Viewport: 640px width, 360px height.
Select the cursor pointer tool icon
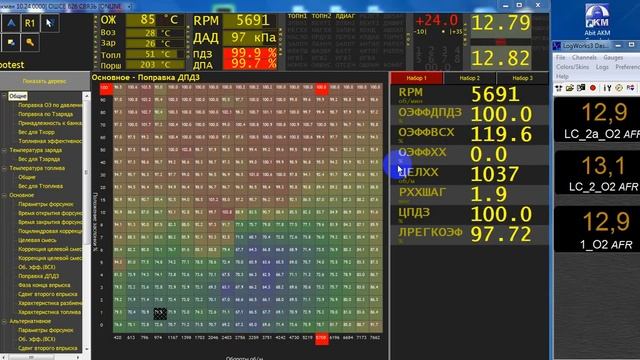point(49,23)
